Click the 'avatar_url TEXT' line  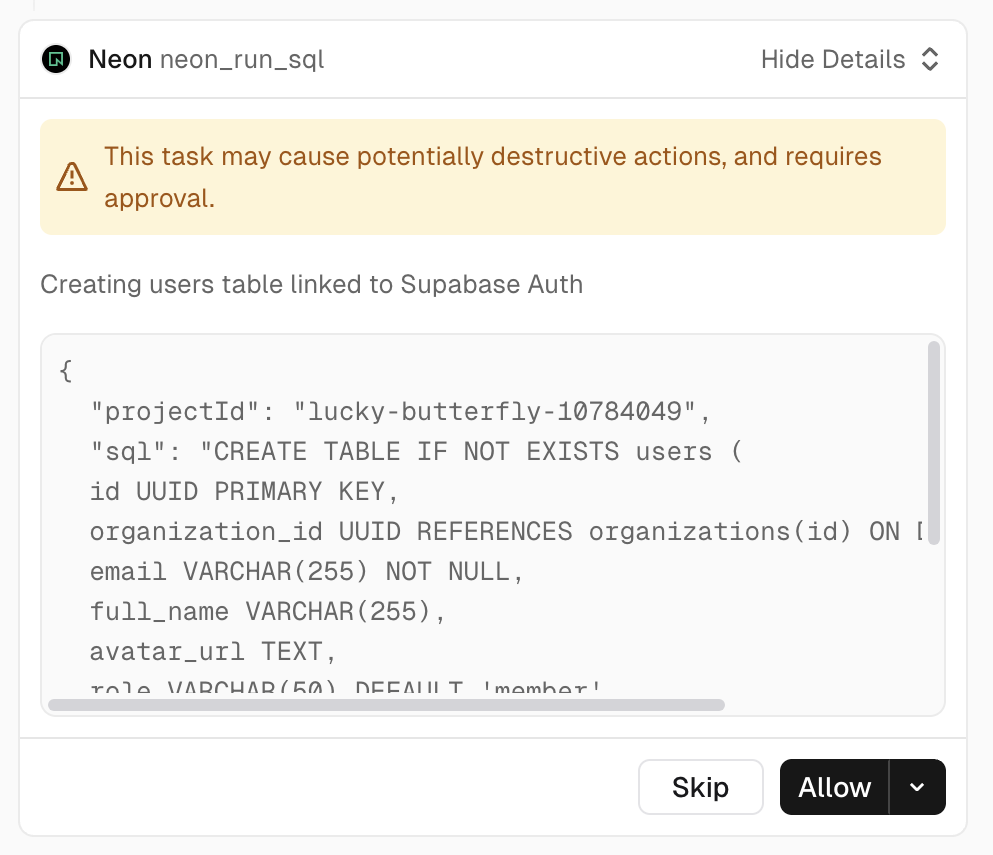[x=213, y=651]
